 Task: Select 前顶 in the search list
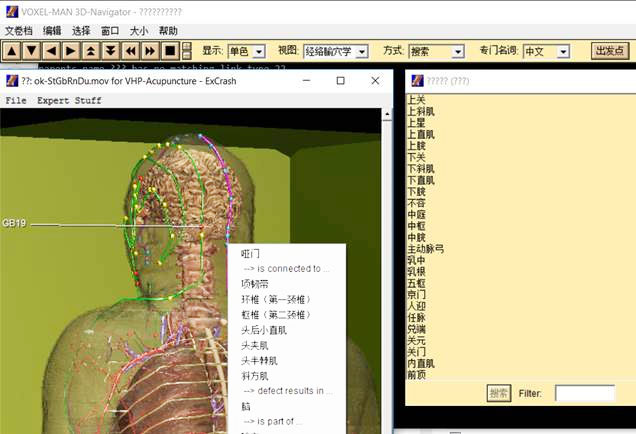click(417, 375)
